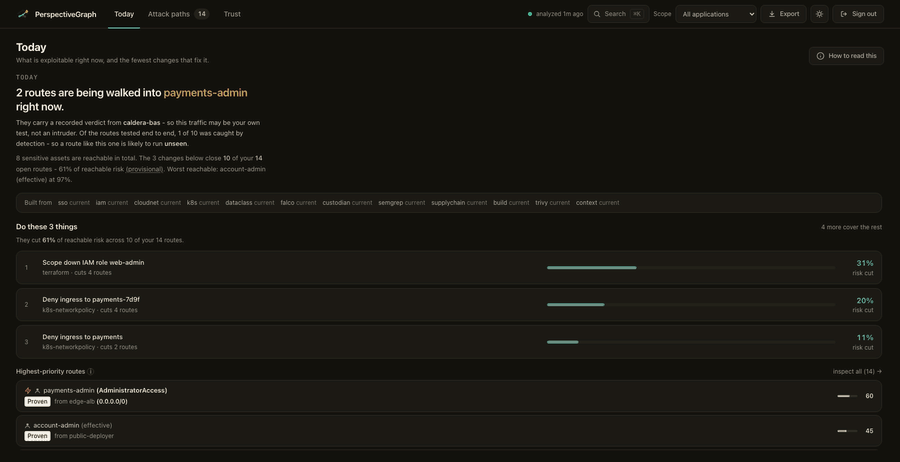
Task: Click the 14 badge on Attack paths
Action: coord(201,14)
